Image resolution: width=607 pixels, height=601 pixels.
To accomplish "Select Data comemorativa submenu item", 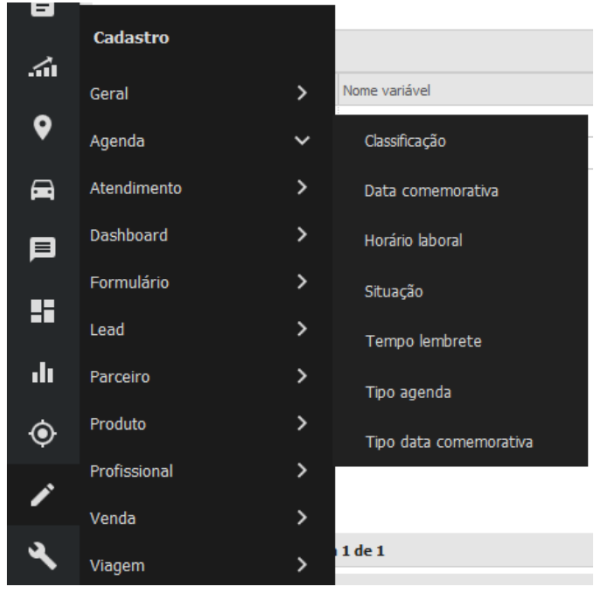I will coord(431,191).
